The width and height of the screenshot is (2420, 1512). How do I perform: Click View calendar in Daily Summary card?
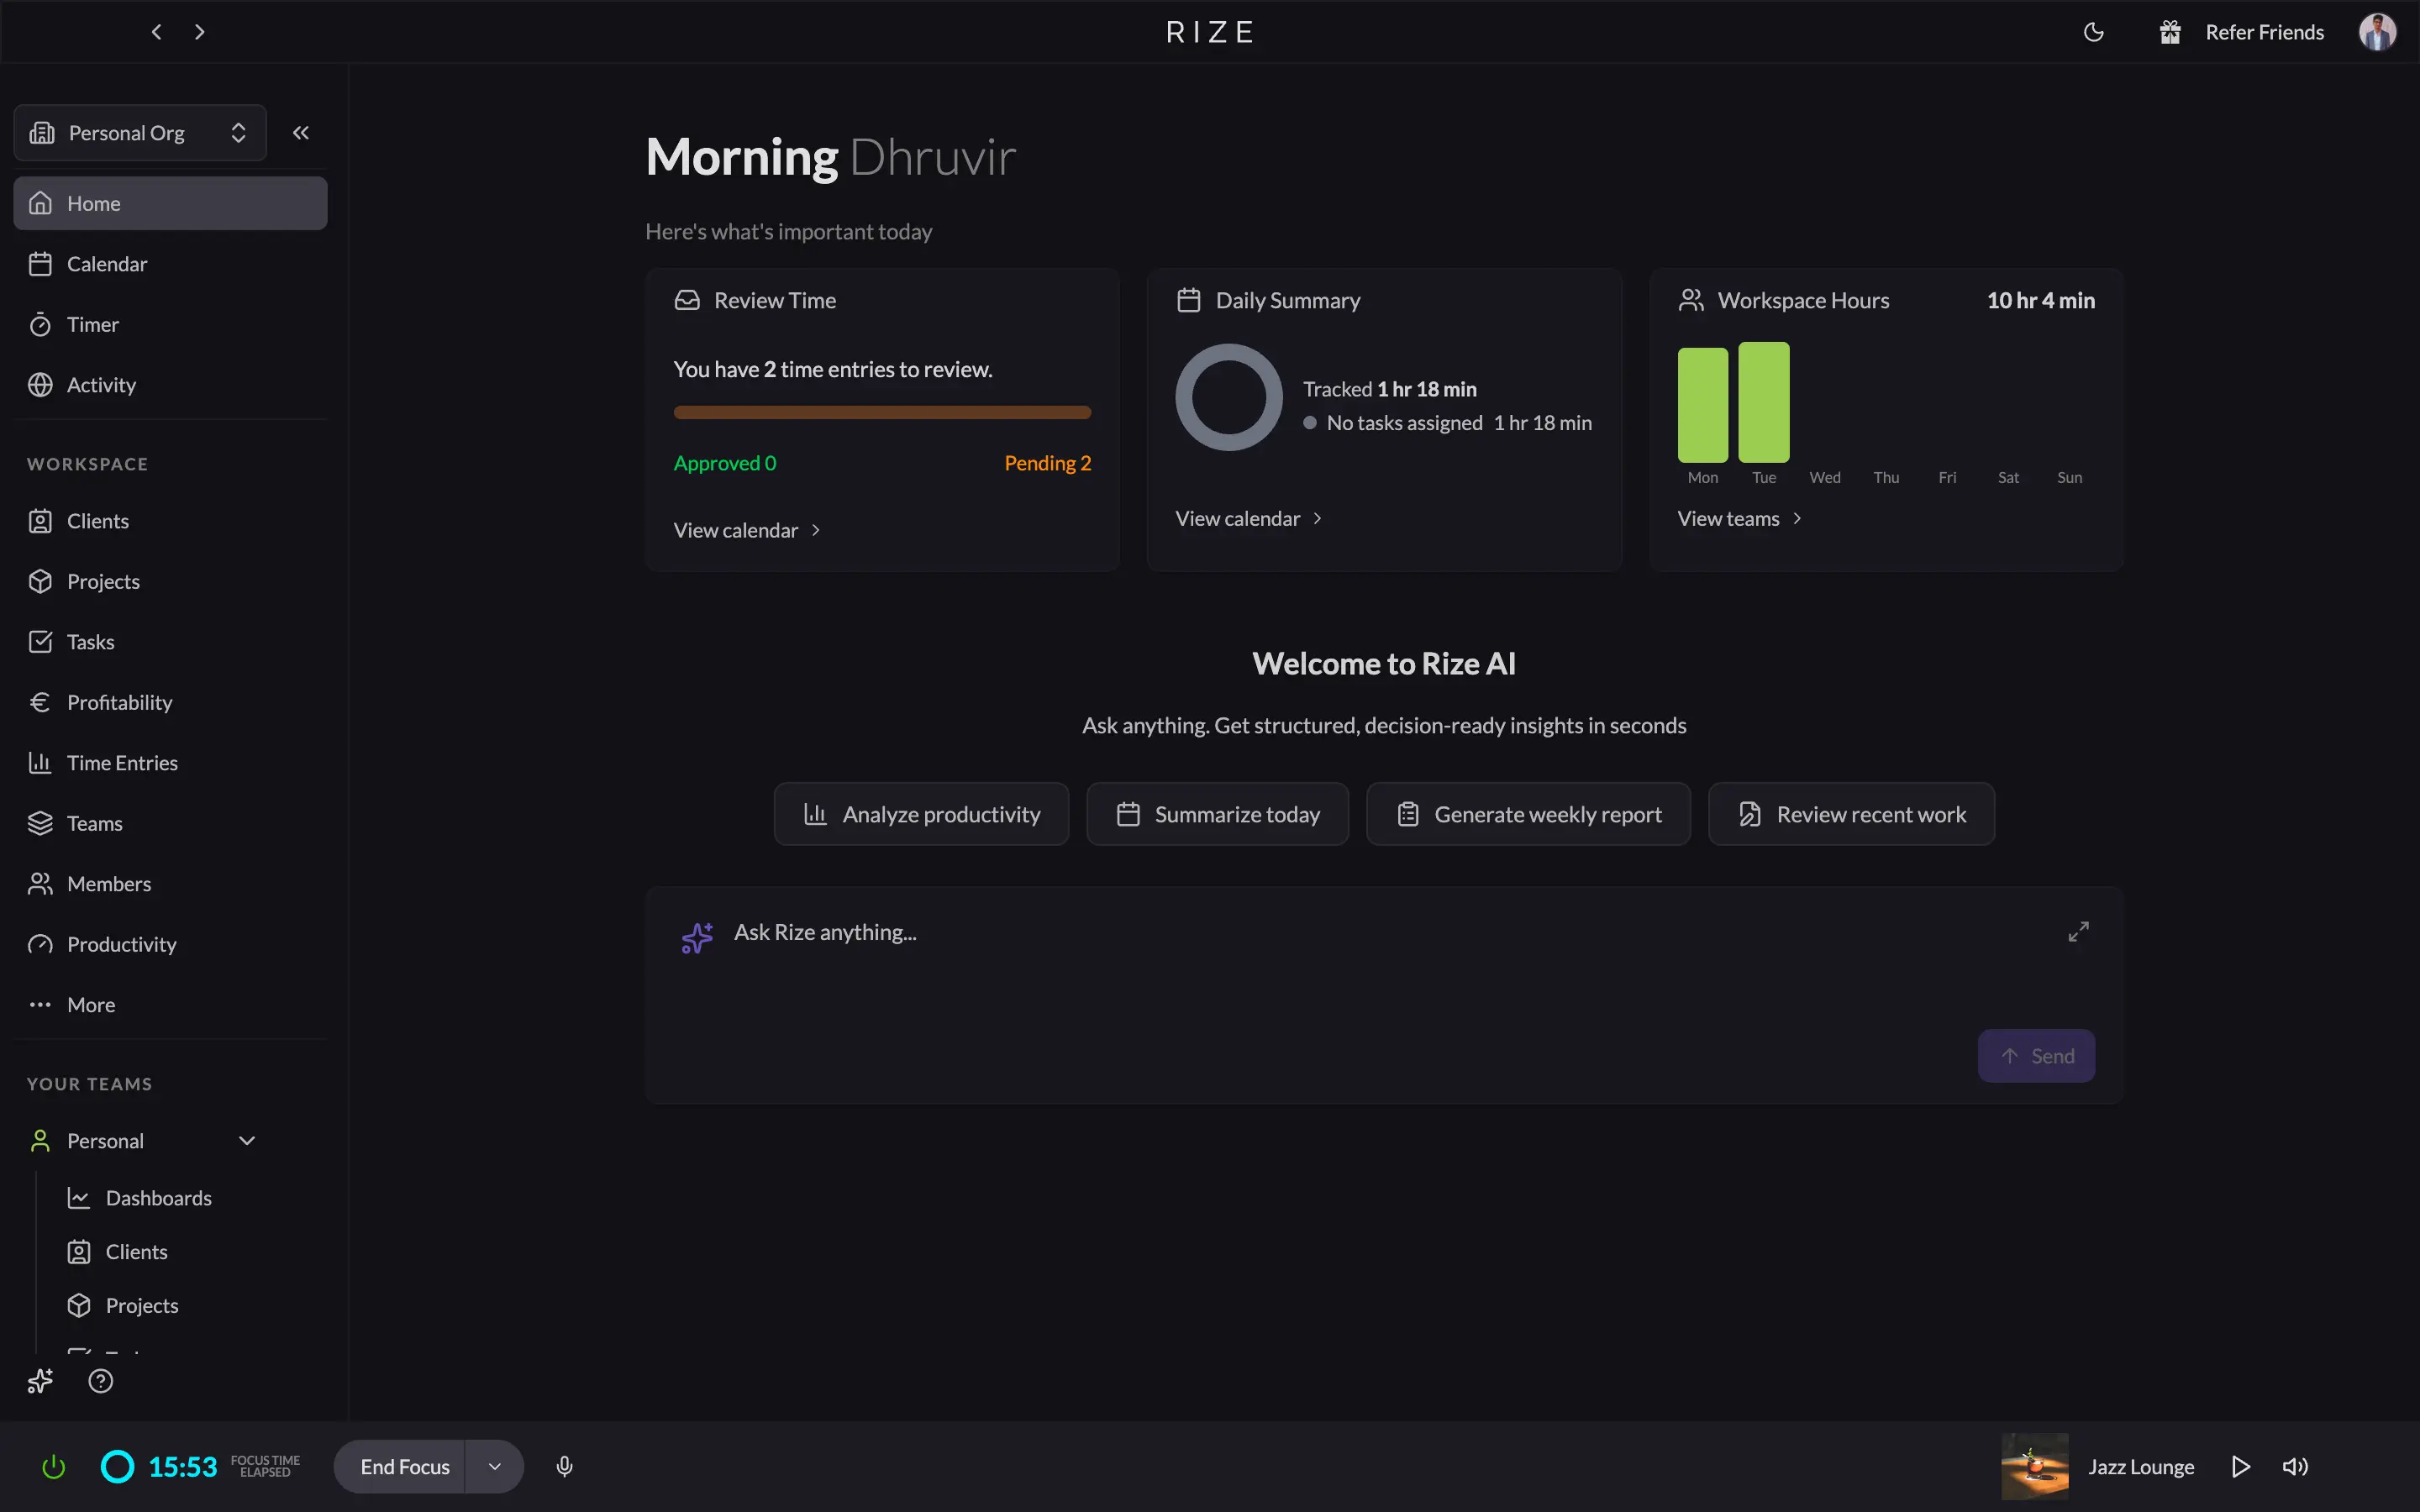1249,519
